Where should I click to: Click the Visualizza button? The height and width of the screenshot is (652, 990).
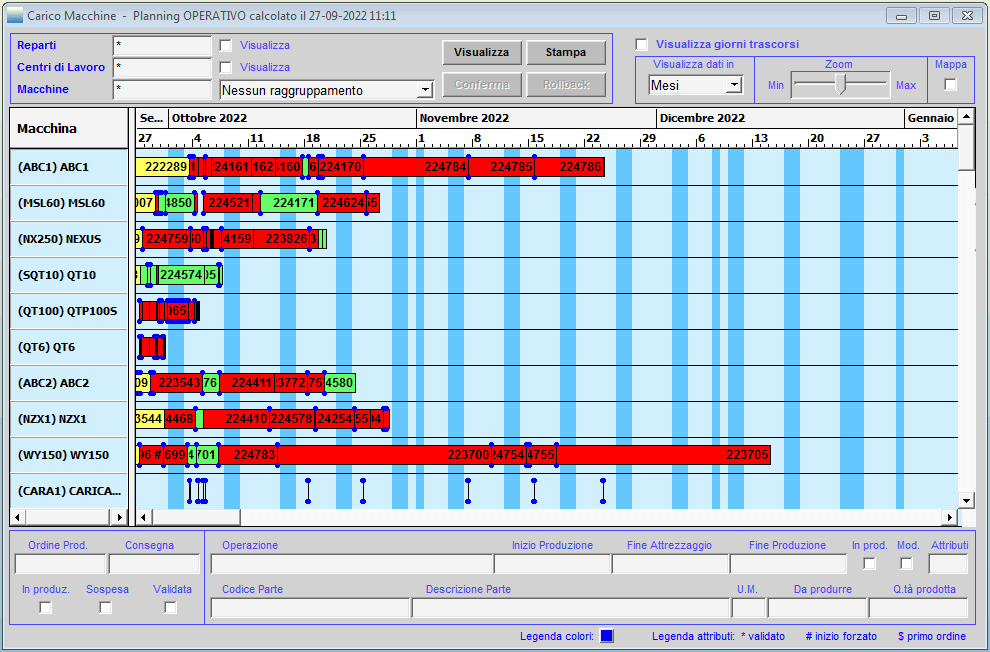481,53
